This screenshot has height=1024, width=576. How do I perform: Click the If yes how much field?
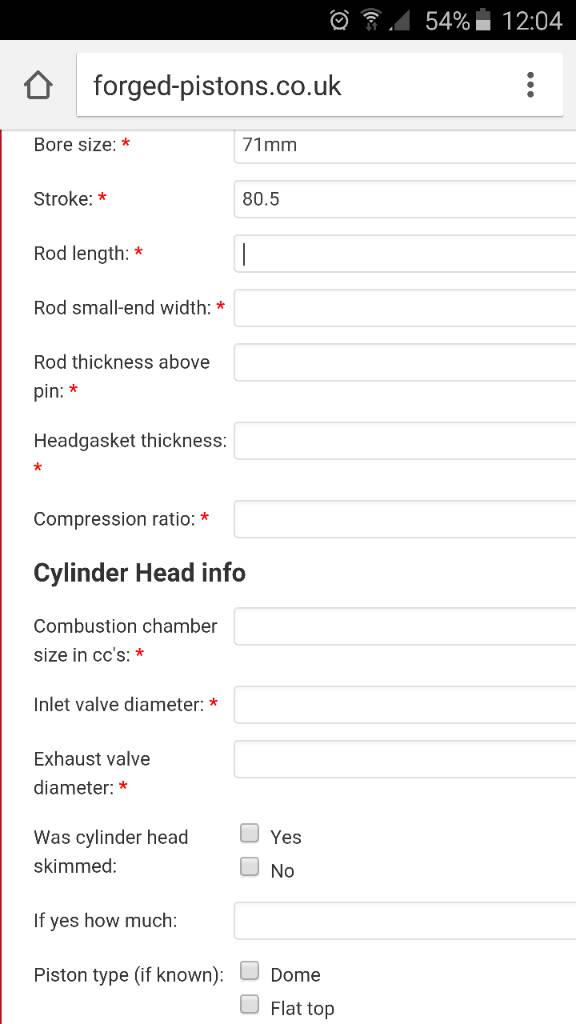click(405, 921)
